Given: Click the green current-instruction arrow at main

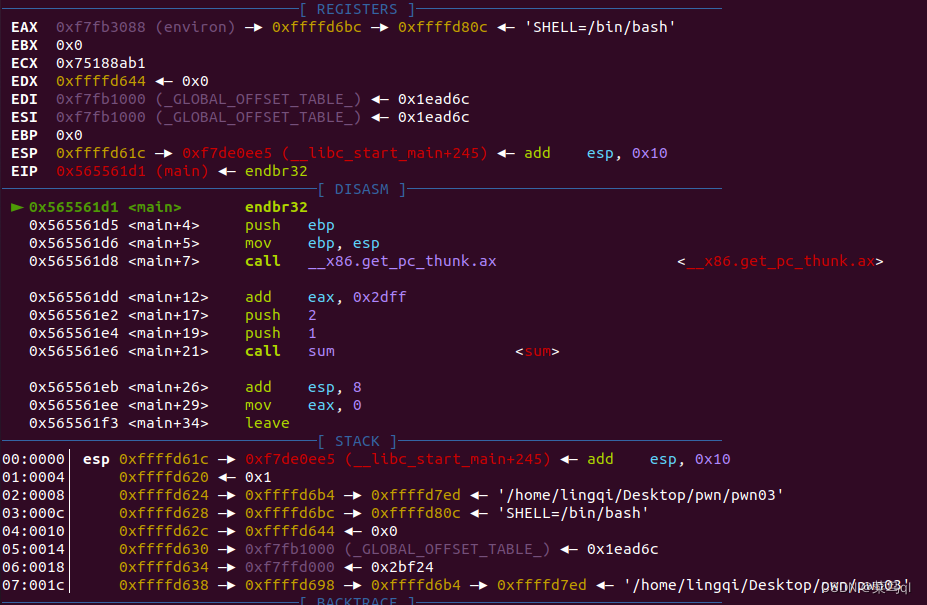Looking at the screenshot, I should 17,208.
